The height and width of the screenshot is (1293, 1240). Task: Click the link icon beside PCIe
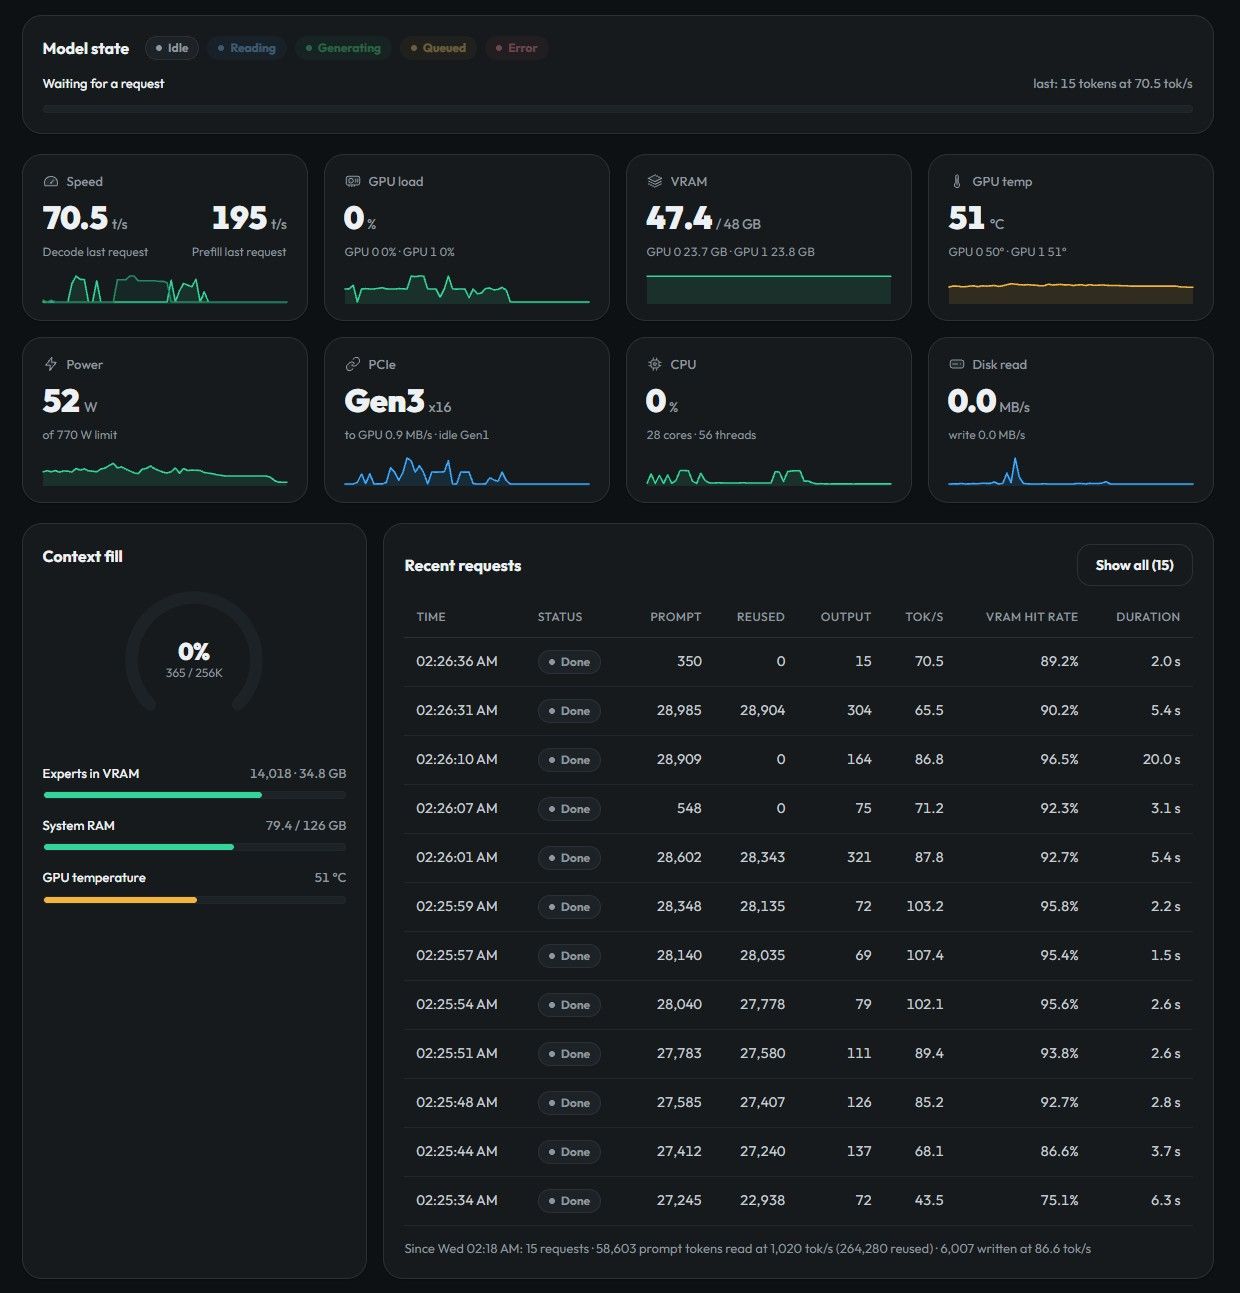tap(353, 365)
